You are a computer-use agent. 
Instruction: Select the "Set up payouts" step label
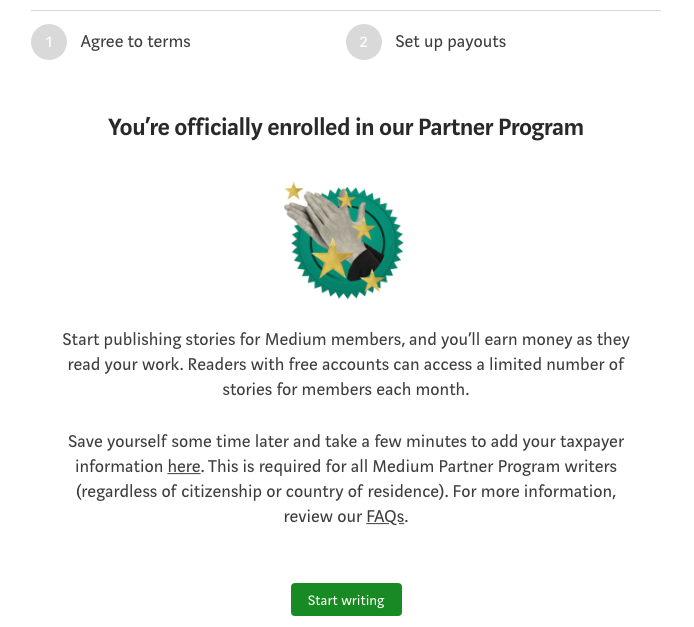point(450,42)
